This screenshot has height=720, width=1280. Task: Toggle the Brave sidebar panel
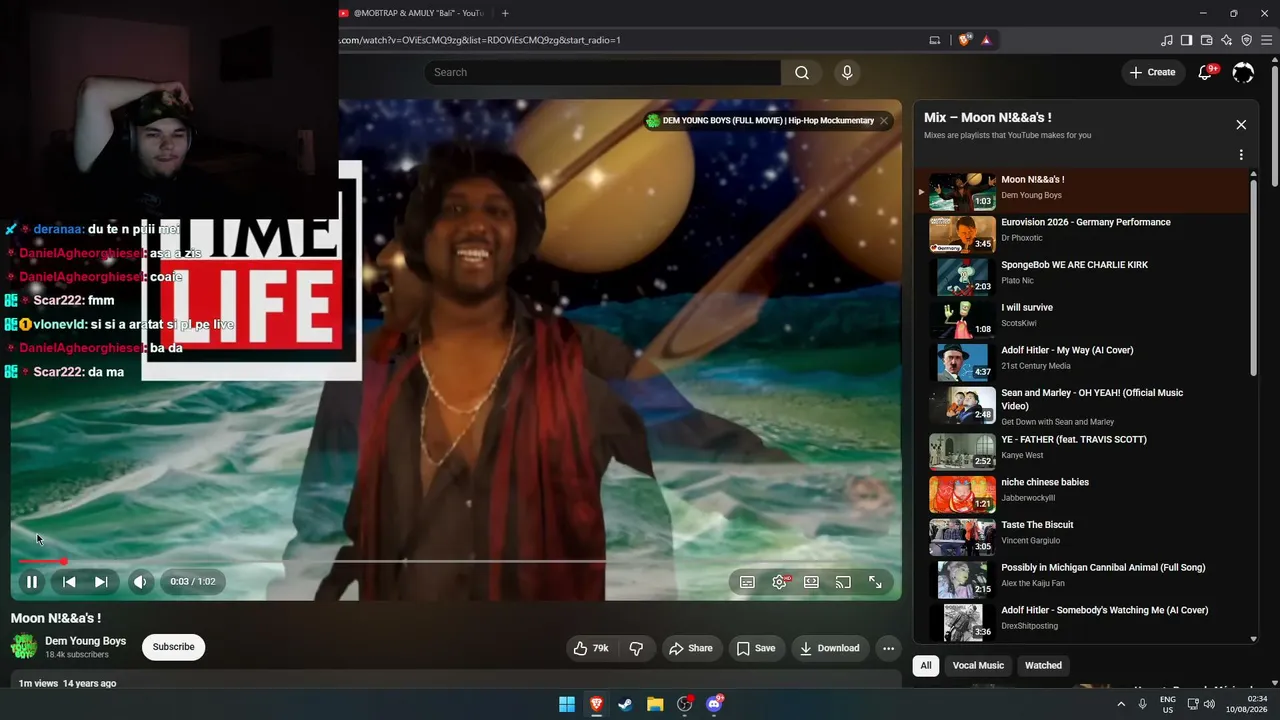point(1187,40)
